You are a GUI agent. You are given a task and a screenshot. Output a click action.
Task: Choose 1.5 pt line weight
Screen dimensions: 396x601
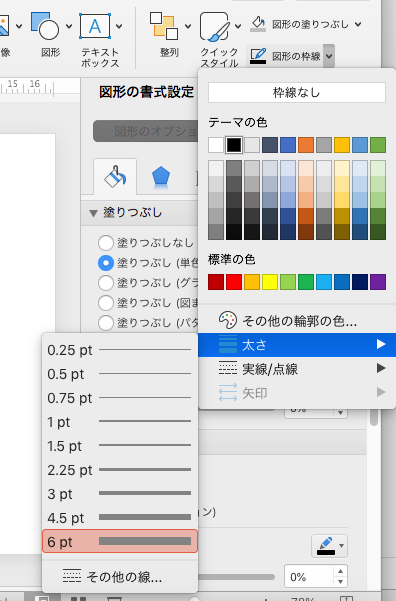pyautogui.click(x=120, y=446)
